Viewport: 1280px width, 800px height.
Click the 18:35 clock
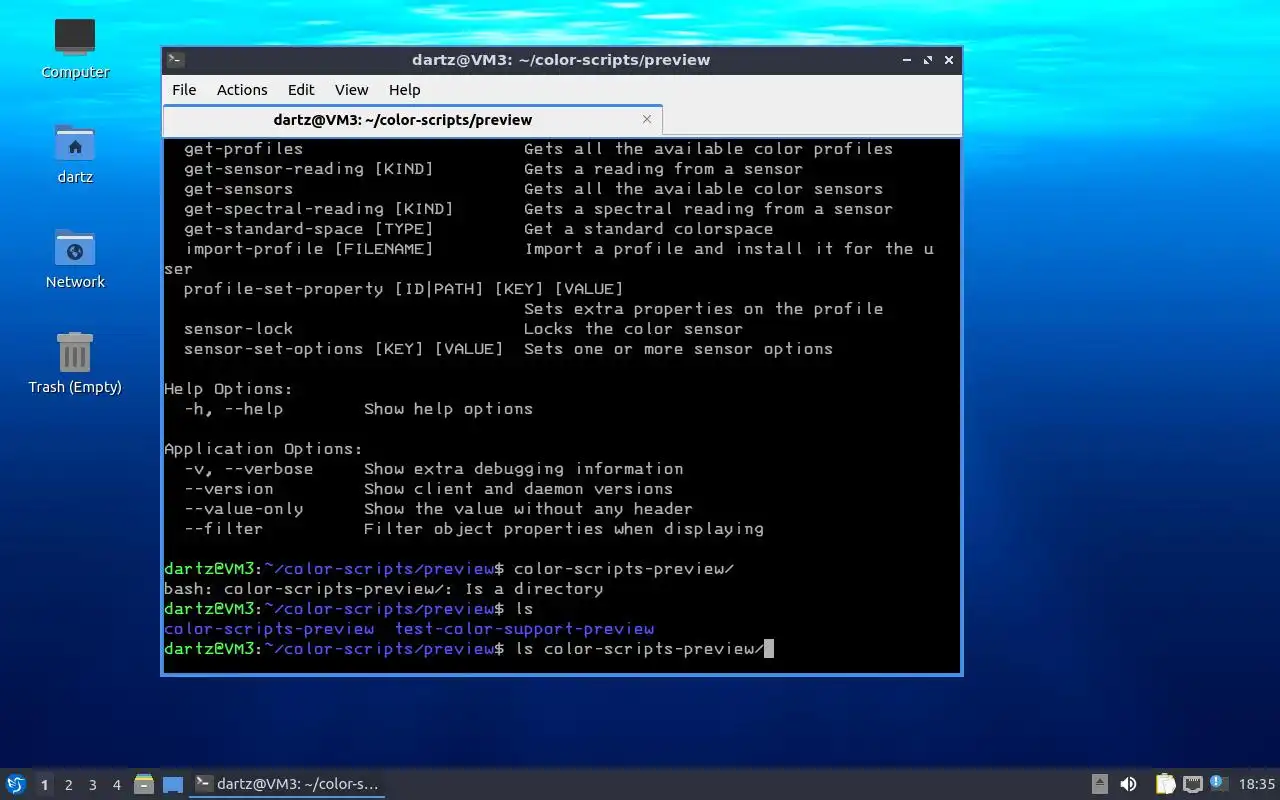pos(1256,784)
